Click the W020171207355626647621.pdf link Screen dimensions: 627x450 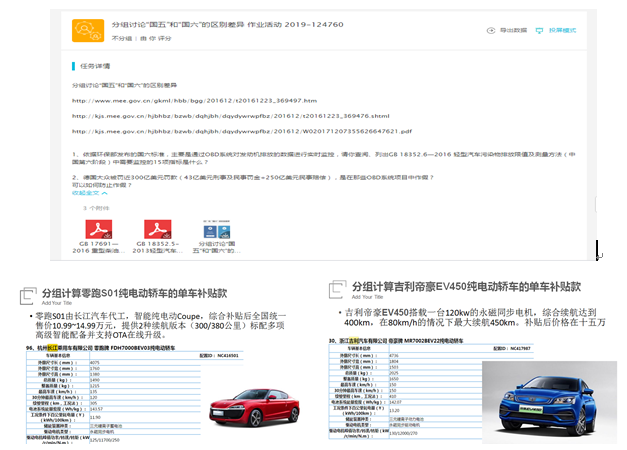pyautogui.click(x=242, y=132)
